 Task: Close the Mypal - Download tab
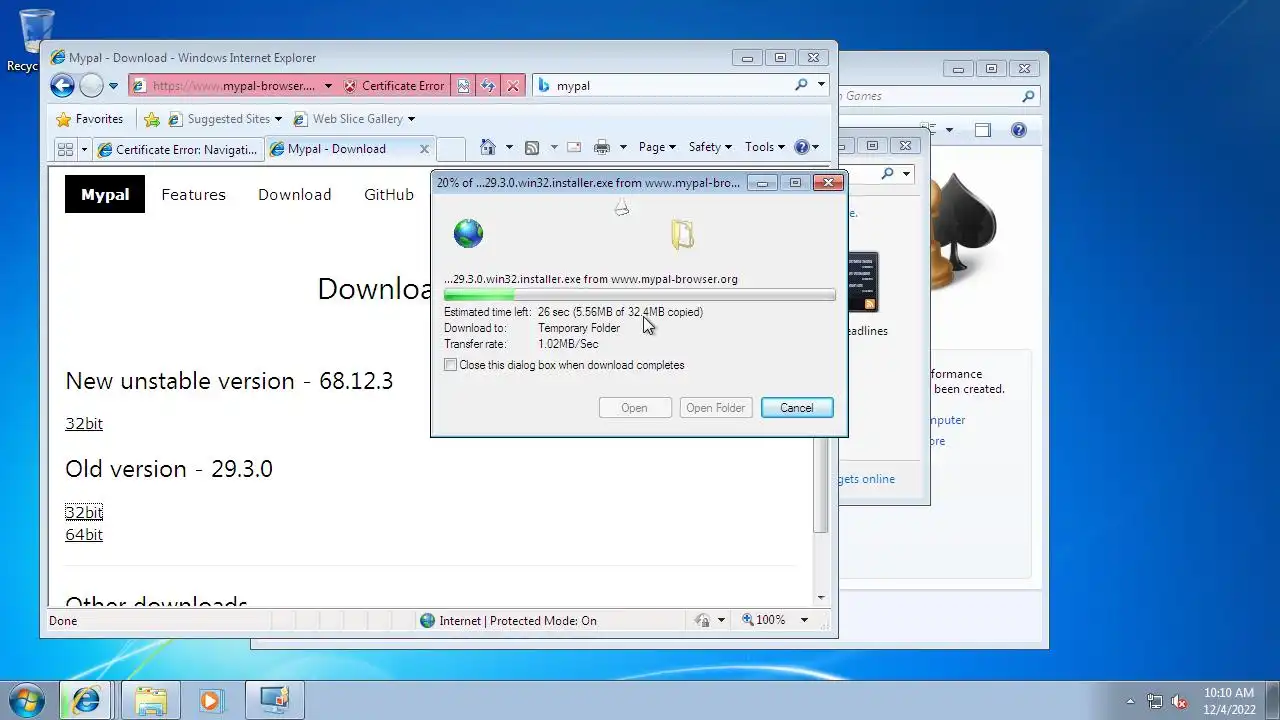(x=424, y=149)
